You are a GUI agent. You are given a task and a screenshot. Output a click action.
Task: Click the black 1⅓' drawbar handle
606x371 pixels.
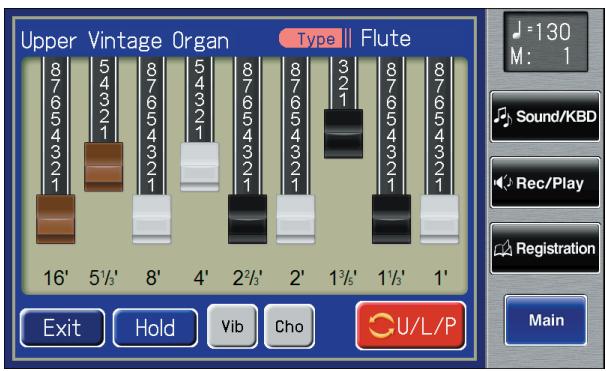point(391,219)
